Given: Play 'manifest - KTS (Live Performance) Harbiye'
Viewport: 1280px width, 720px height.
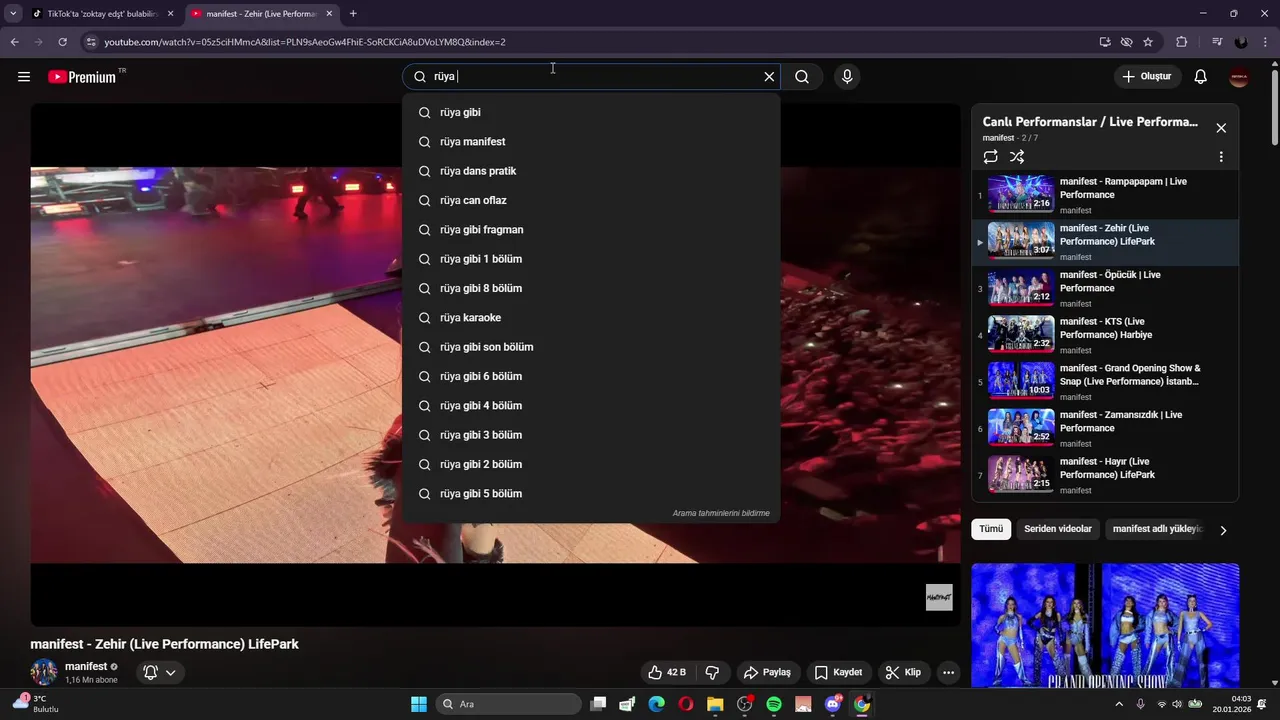Looking at the screenshot, I should 1105,335.
